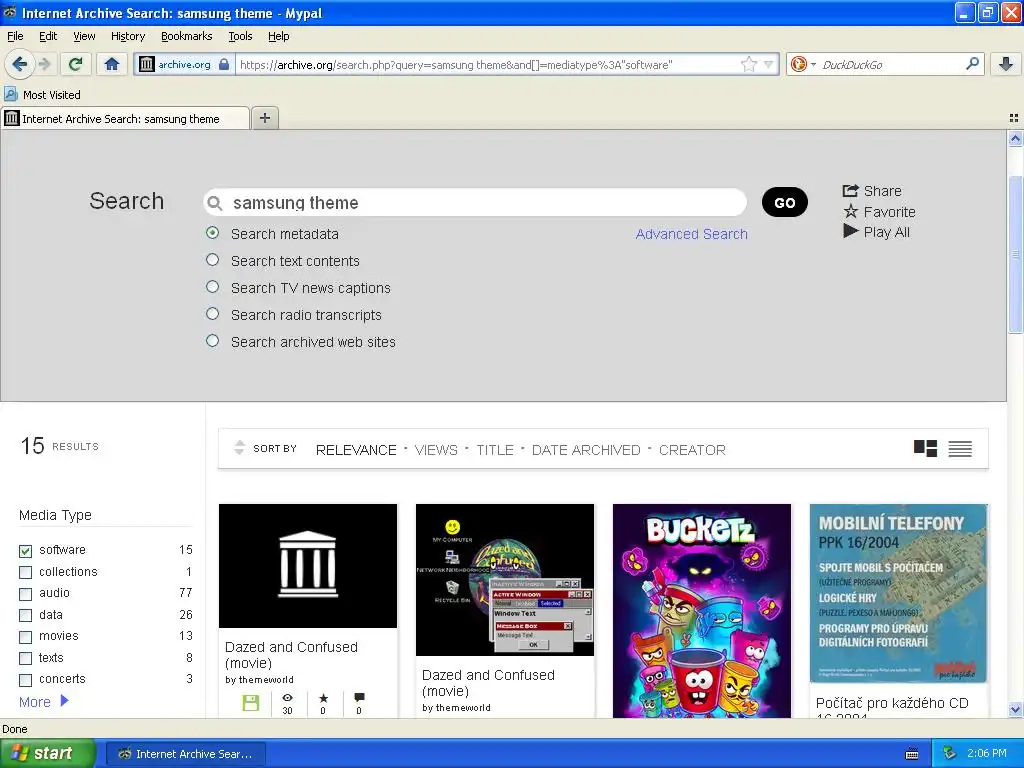The image size is (1024, 768).
Task: Select the Internet Archive Search tab
Action: [125, 118]
